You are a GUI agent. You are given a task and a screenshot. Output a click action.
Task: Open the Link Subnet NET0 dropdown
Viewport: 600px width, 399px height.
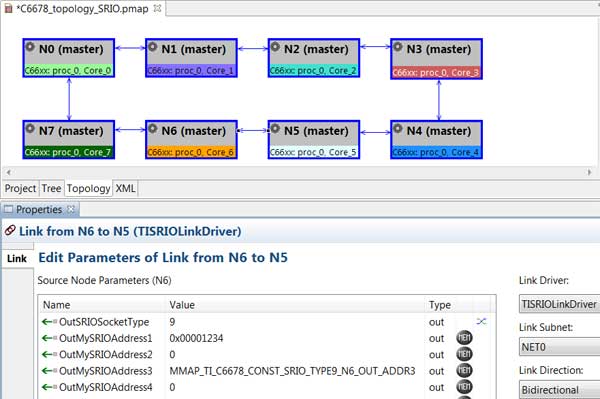(559, 347)
